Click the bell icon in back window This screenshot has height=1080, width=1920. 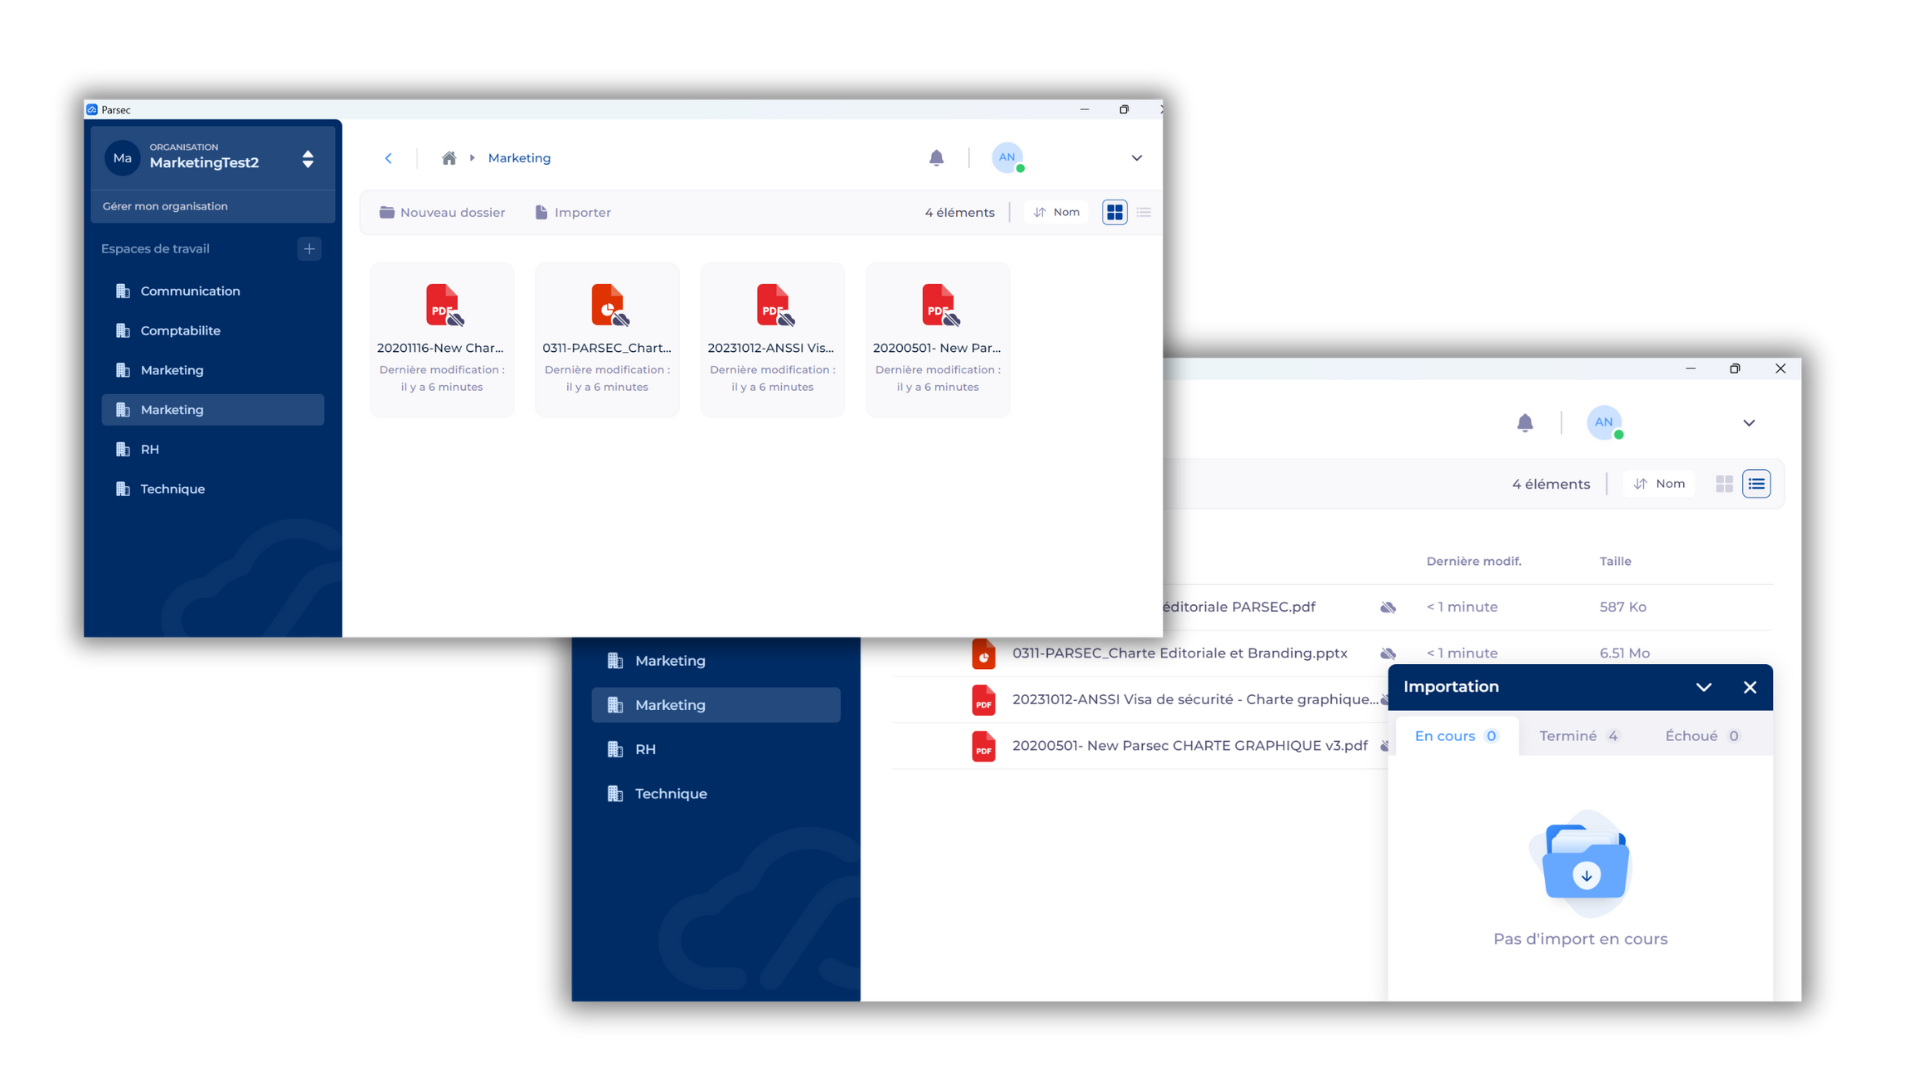point(1524,423)
